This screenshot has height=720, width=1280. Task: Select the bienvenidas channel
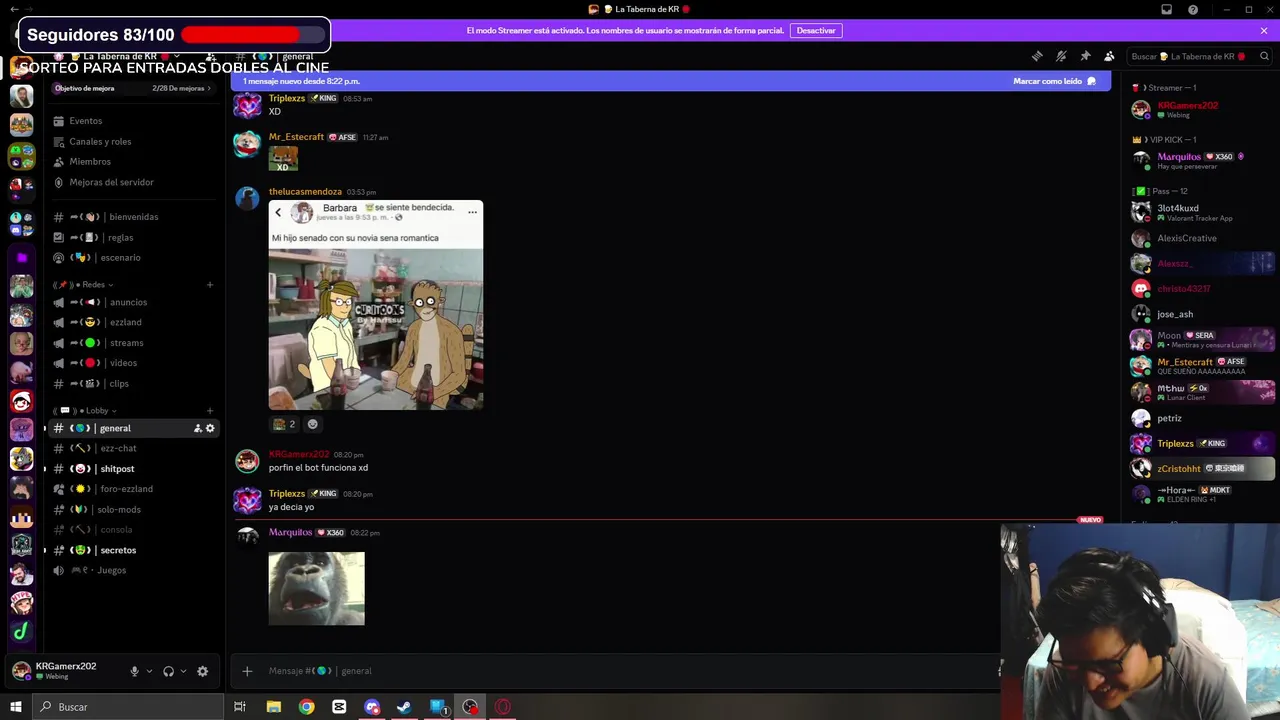tap(133, 216)
